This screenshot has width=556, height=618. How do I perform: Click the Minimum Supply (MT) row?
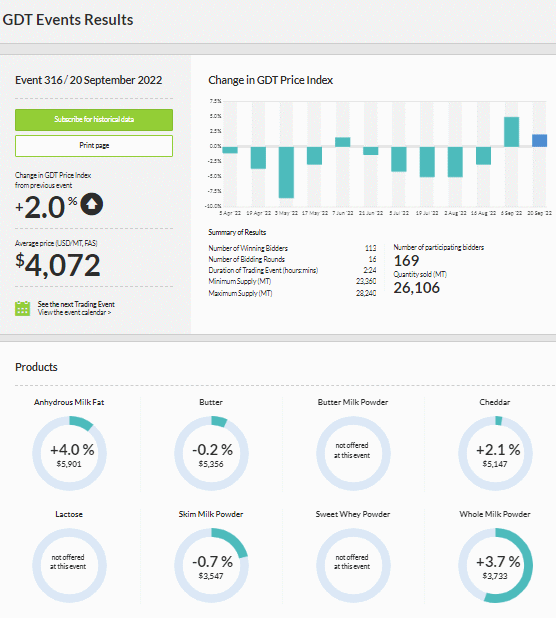(292, 281)
